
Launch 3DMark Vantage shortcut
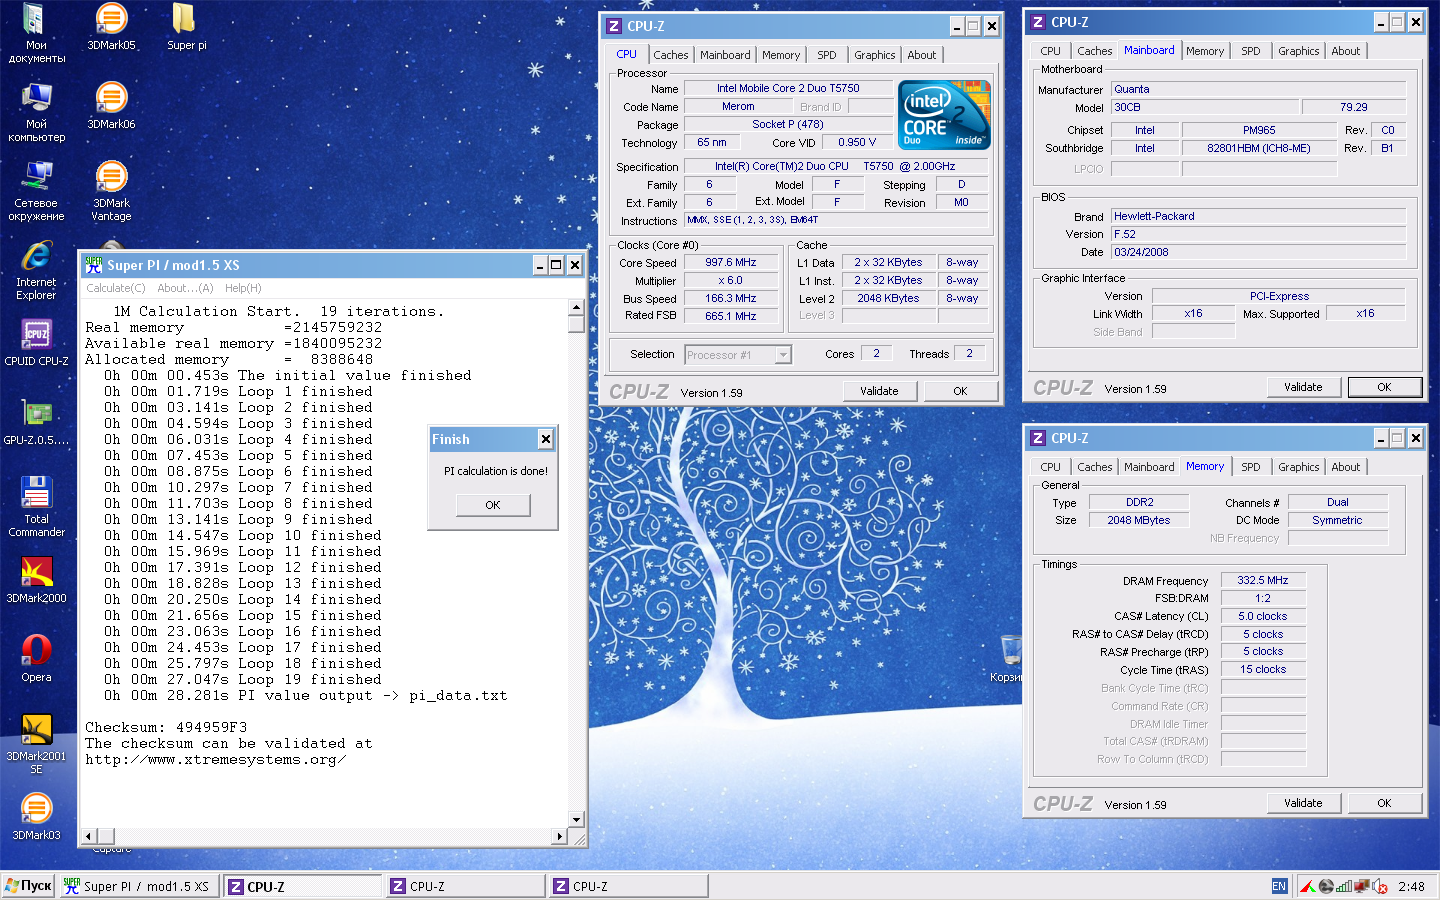111,191
